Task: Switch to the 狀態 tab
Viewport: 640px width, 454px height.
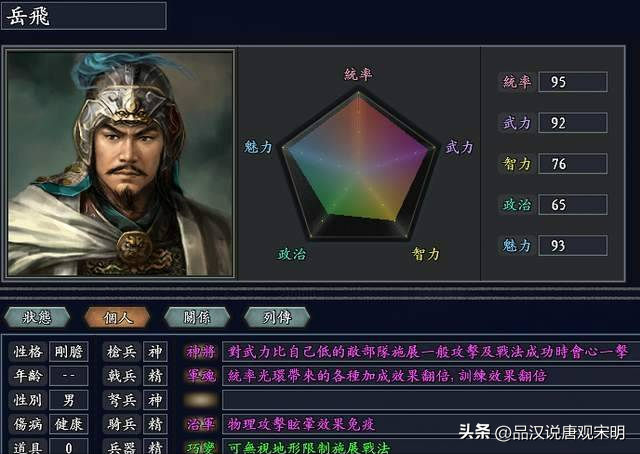Action: click(38, 317)
